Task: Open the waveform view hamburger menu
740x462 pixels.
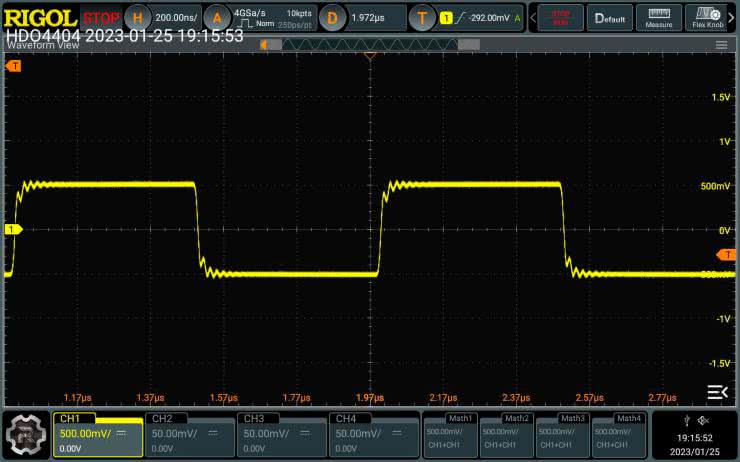Action: pos(721,45)
